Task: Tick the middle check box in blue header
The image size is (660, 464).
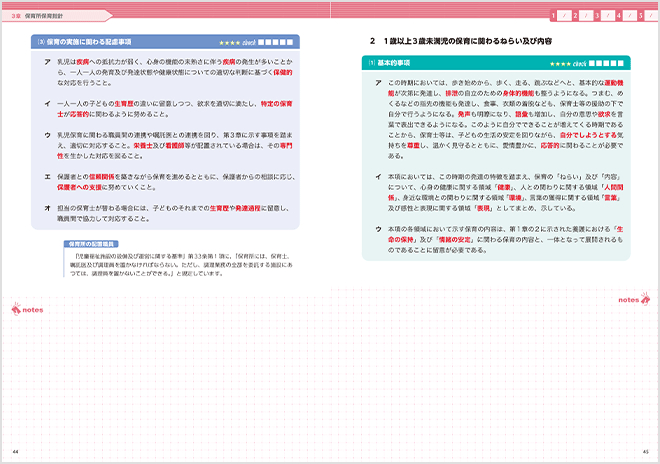Action: coord(275,42)
